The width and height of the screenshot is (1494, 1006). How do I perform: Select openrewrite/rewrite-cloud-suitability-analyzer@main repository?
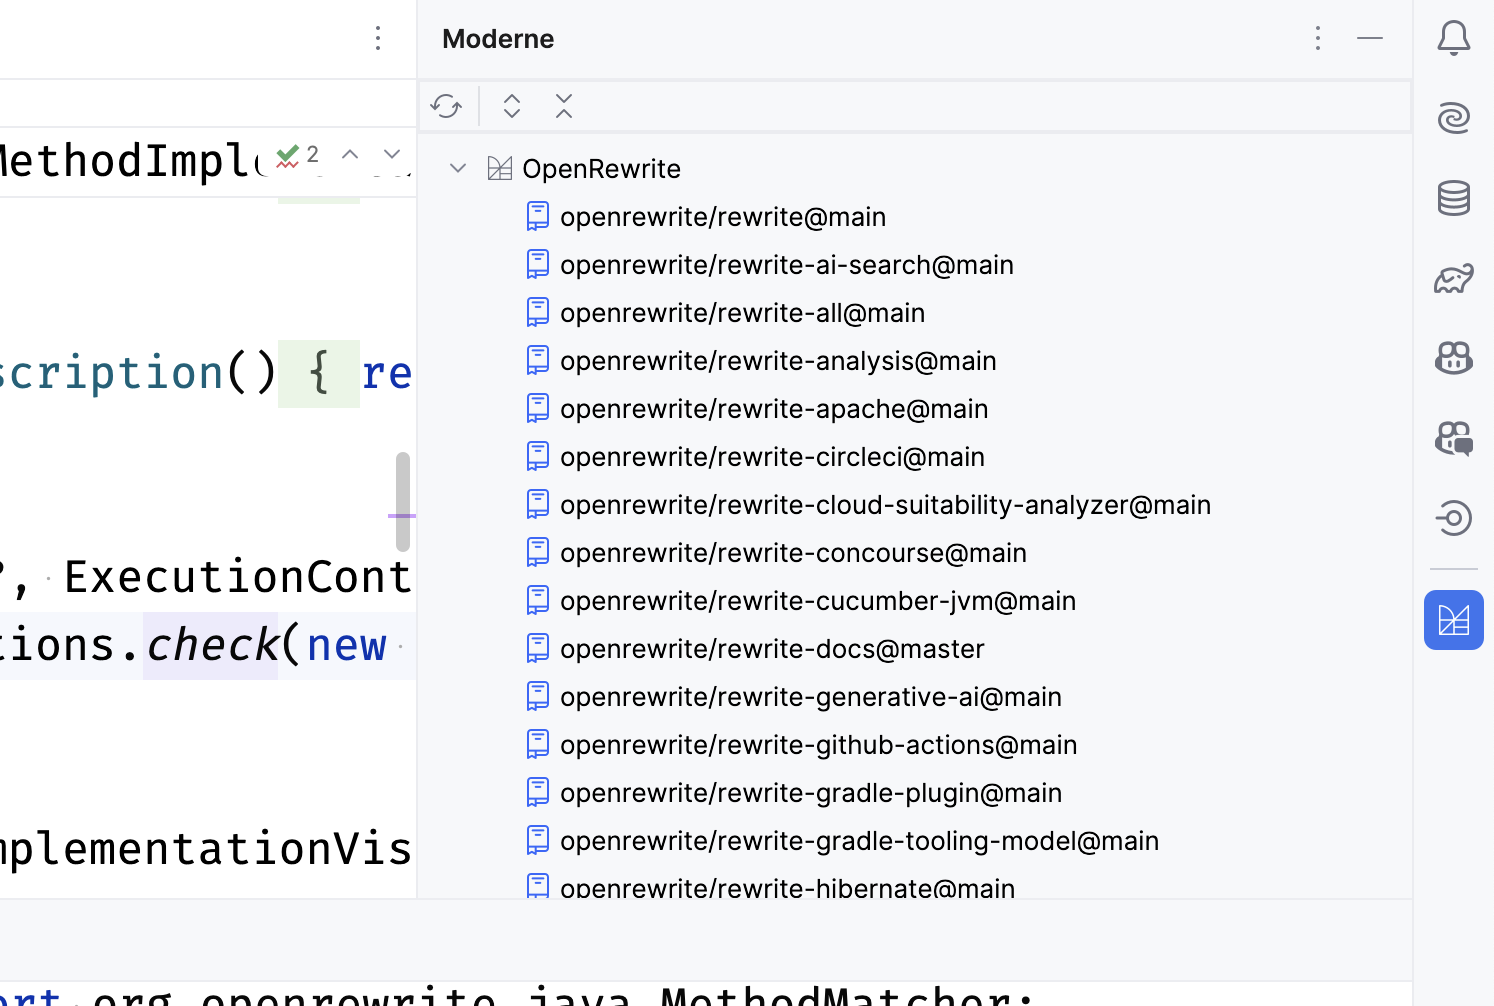coord(885,505)
